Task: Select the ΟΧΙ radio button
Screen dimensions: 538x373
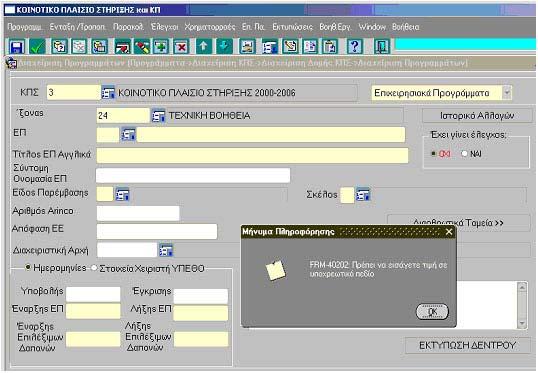Action: (434, 153)
